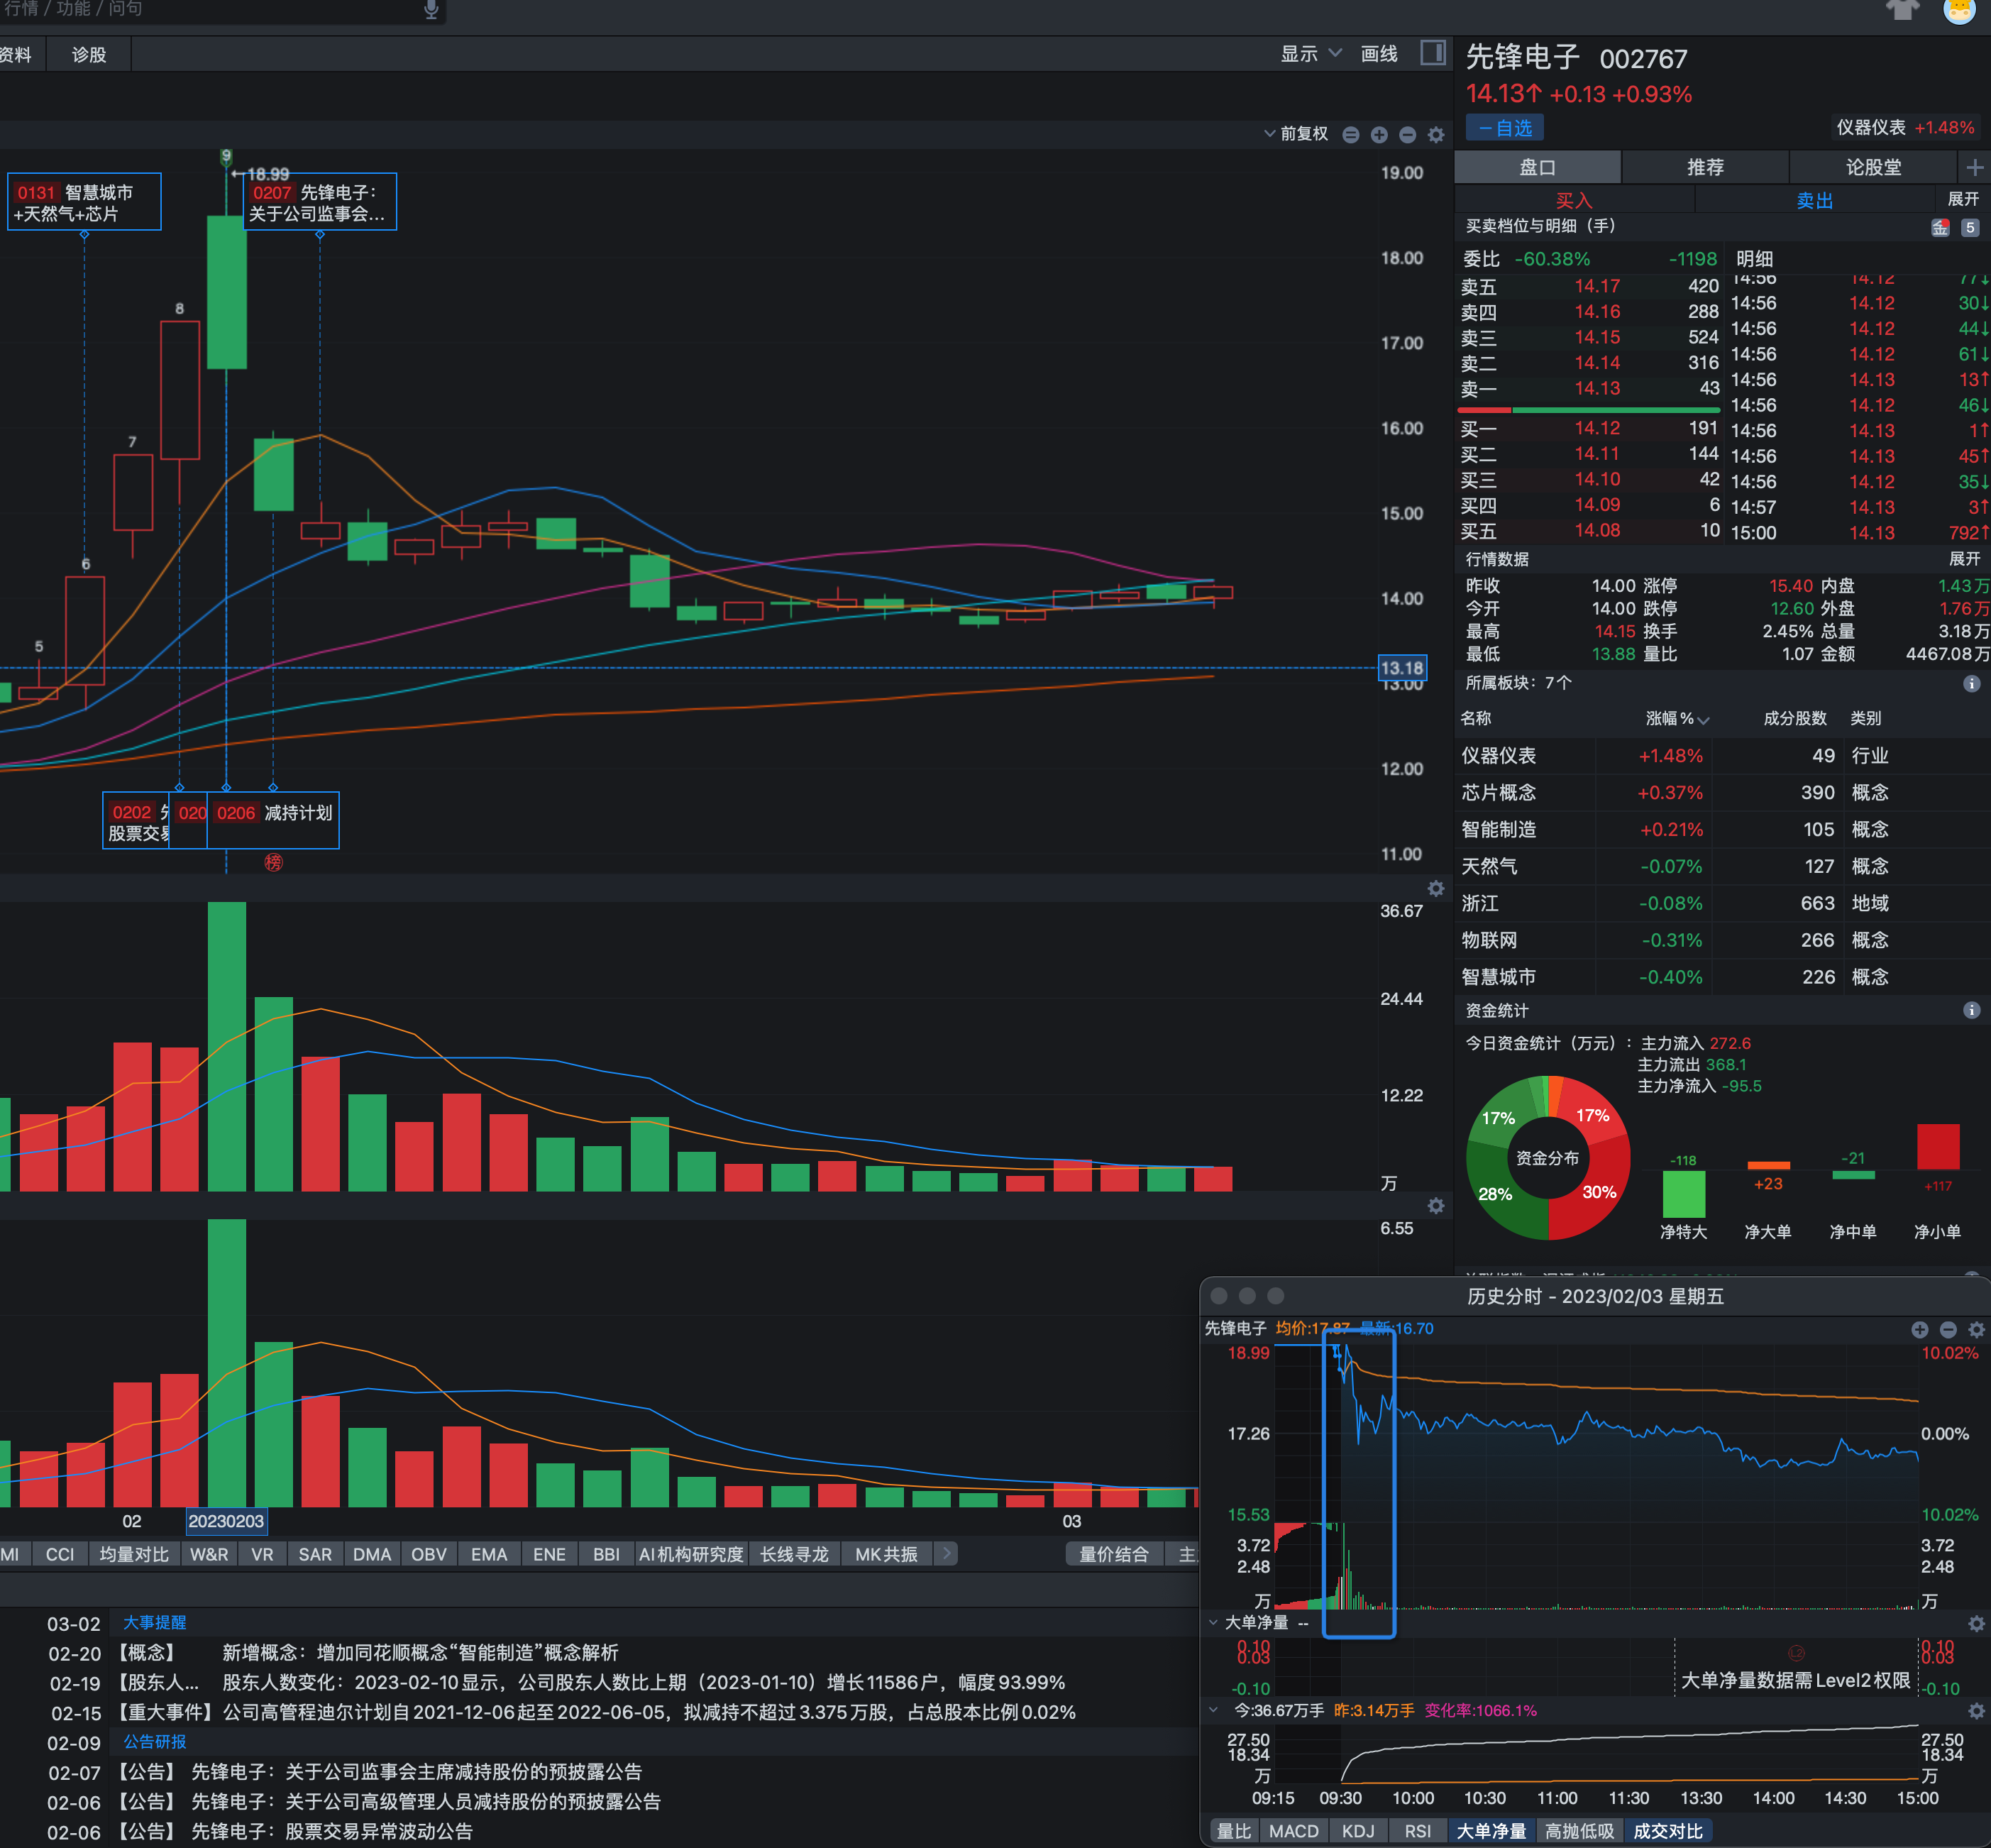The height and width of the screenshot is (1848, 1991).
Task: Open volume indicator panel settings gear
Action: (1436, 888)
